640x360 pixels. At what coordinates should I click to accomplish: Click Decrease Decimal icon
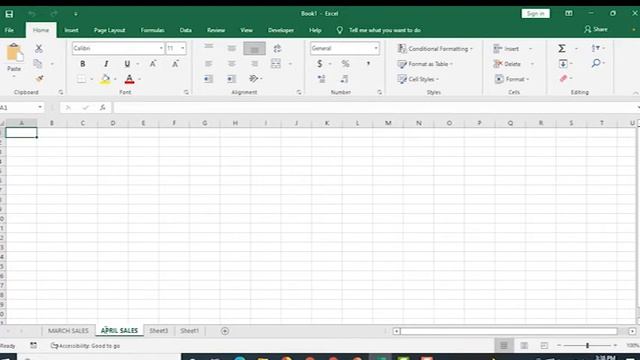click(x=344, y=79)
